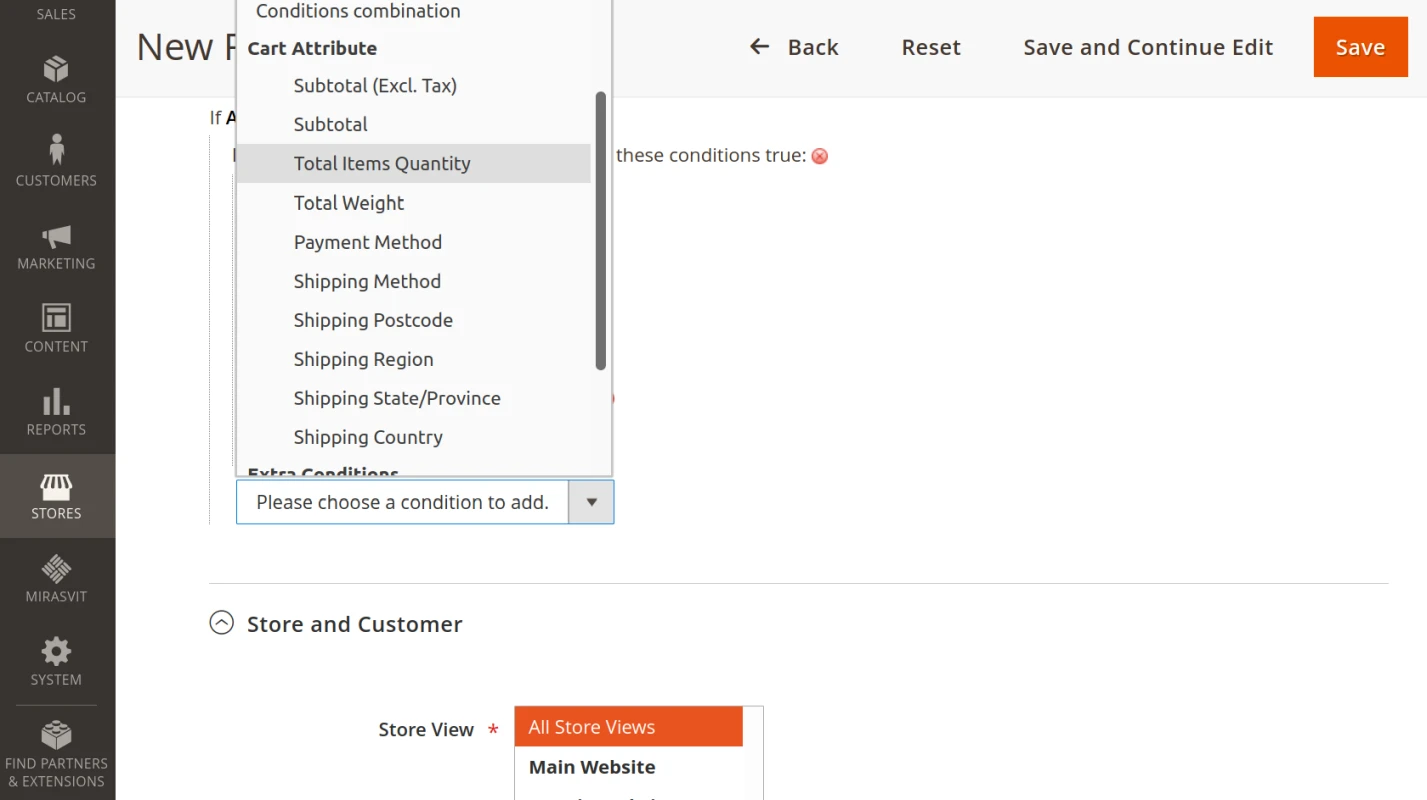Image resolution: width=1427 pixels, height=800 pixels.
Task: Select Shipping Country condition
Action: tap(368, 437)
